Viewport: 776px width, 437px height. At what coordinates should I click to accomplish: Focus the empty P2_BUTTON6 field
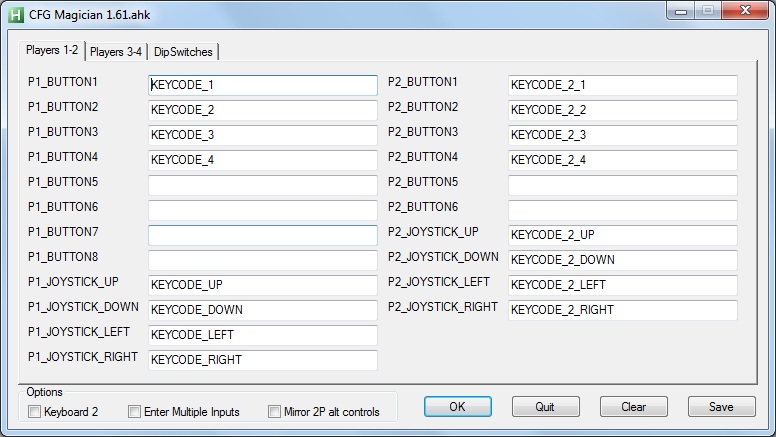[x=622, y=210]
